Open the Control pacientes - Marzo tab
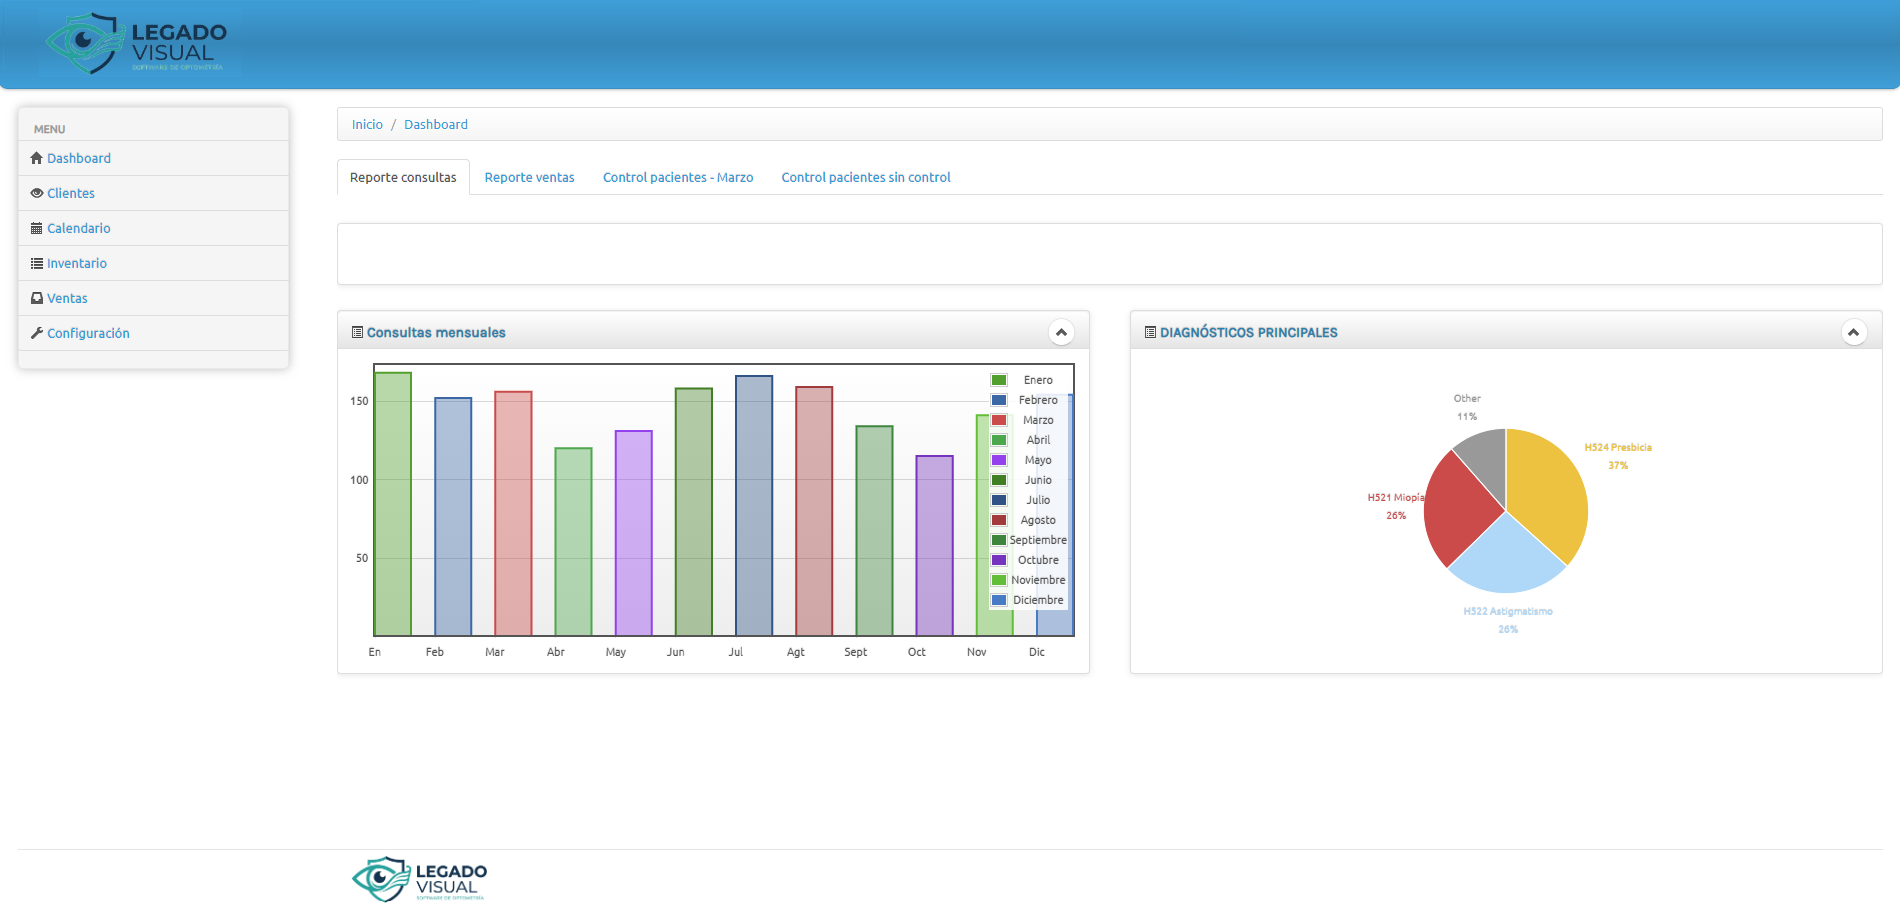Viewport: 1900px width, 904px height. (x=677, y=177)
